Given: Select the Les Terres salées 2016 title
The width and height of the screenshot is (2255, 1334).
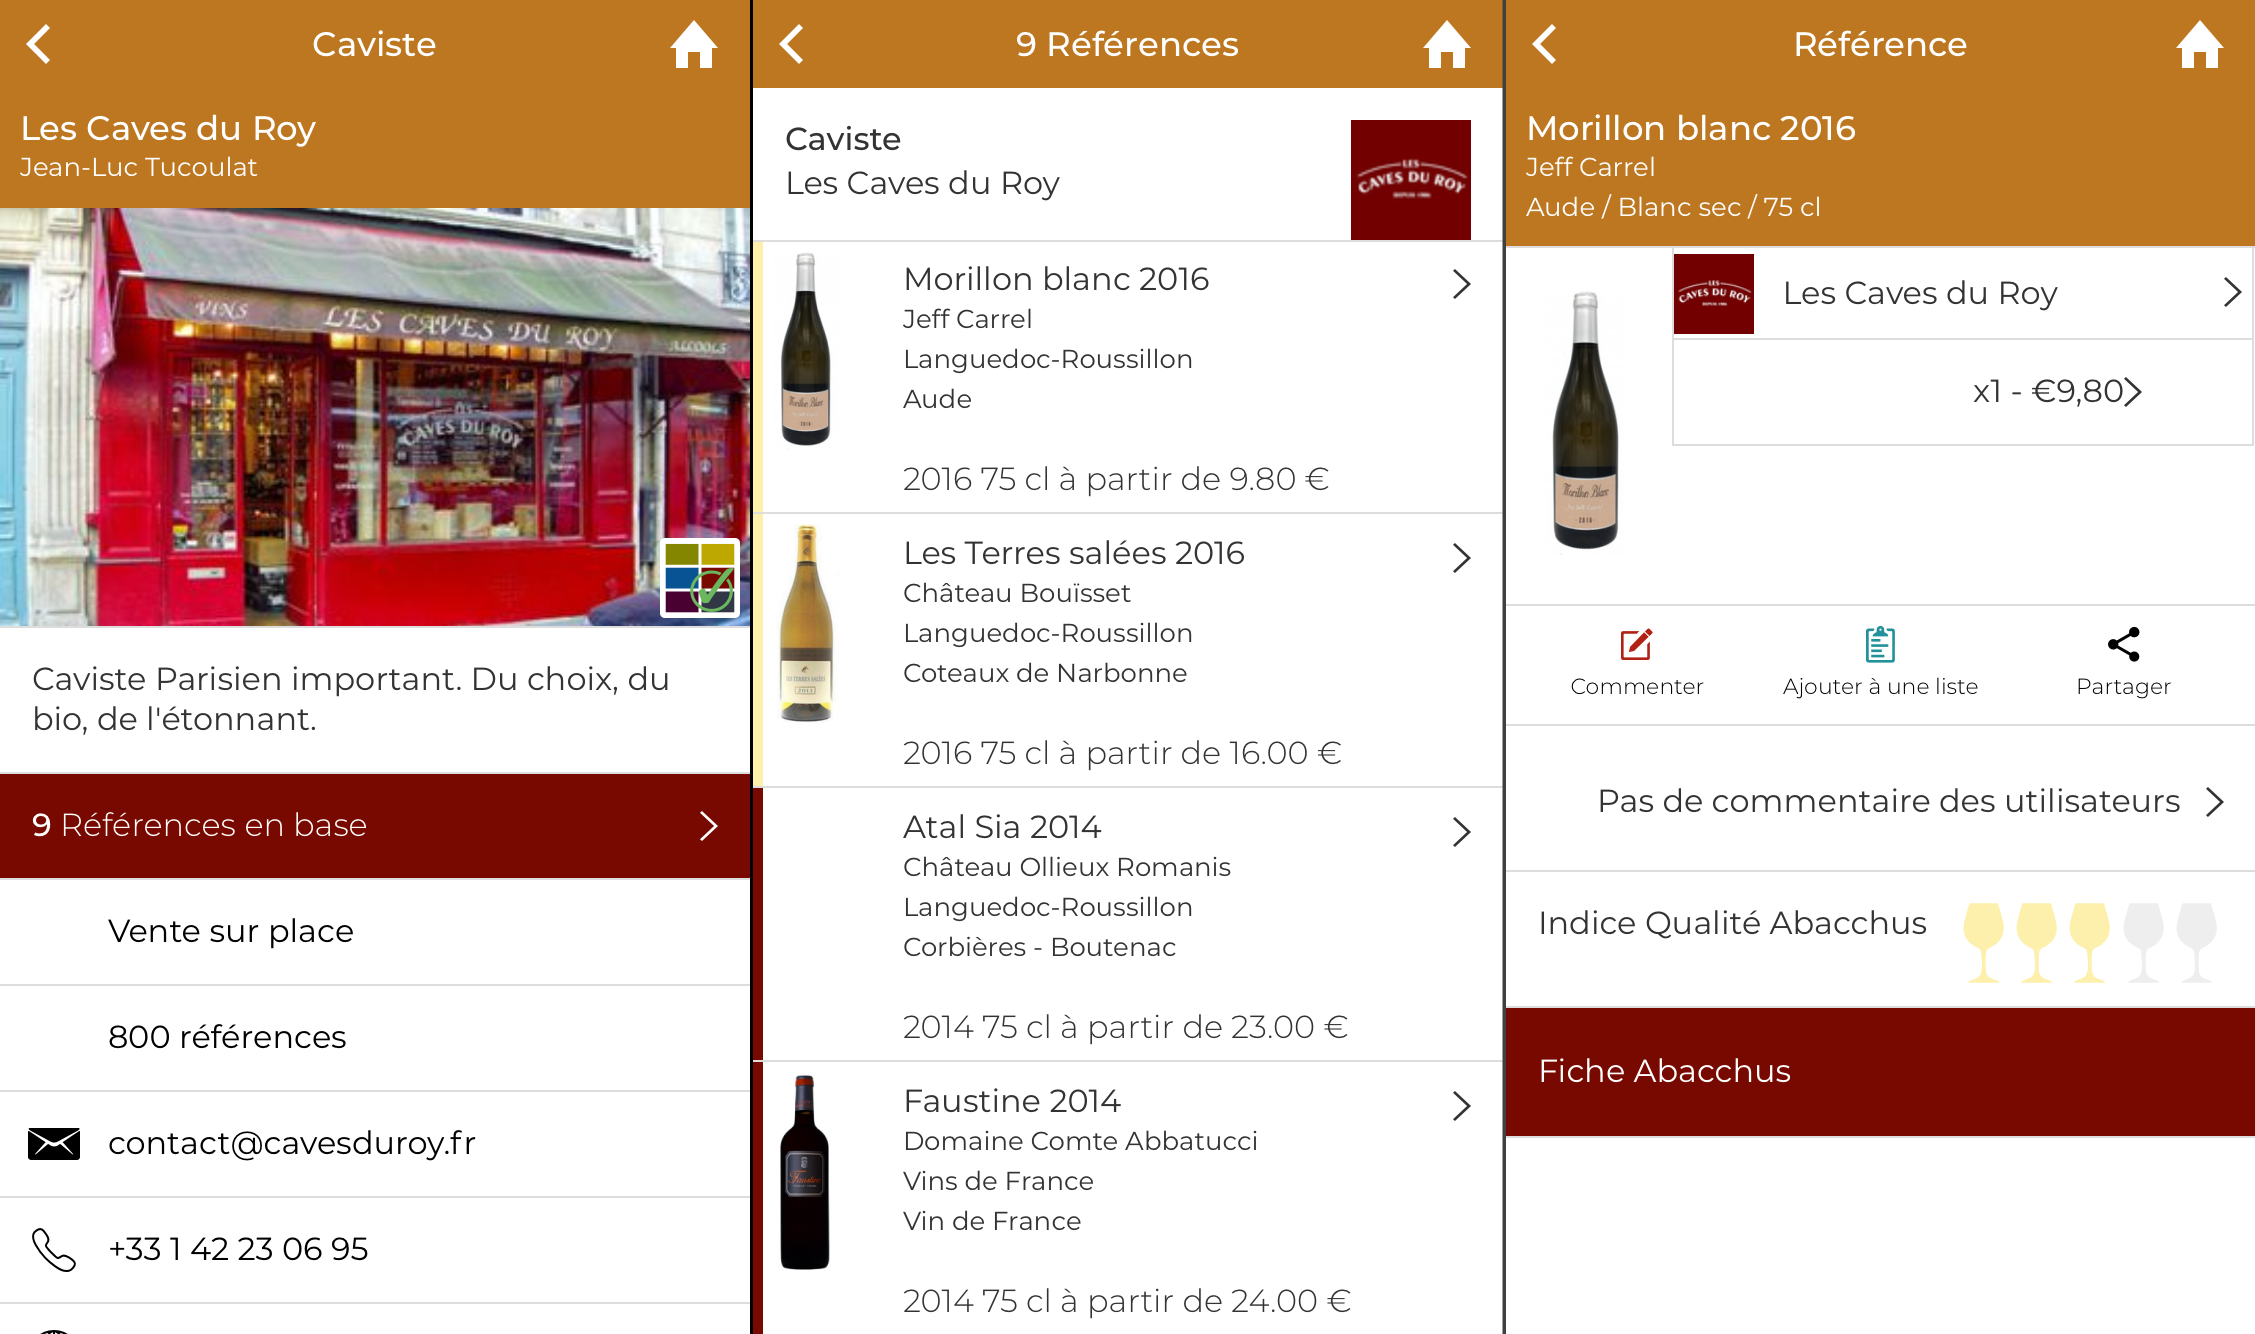Looking at the screenshot, I should coord(1074,553).
